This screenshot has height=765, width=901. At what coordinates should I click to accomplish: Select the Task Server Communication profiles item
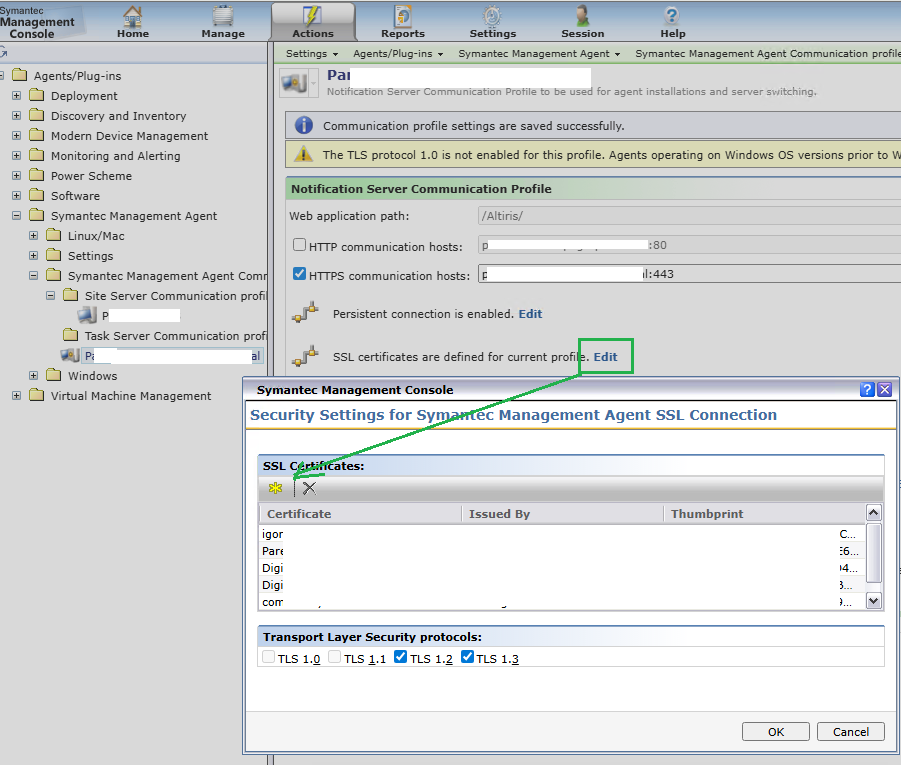175,336
